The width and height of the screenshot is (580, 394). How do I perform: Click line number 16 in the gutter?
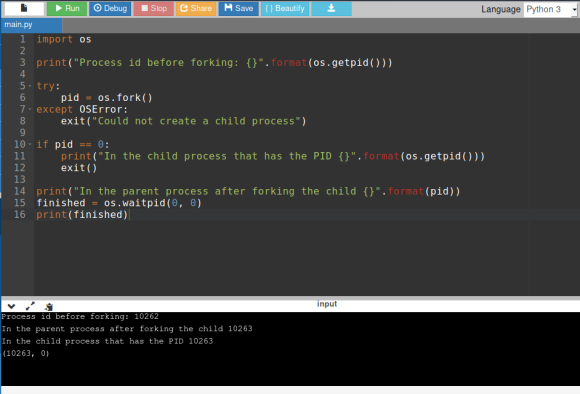tap(20, 215)
